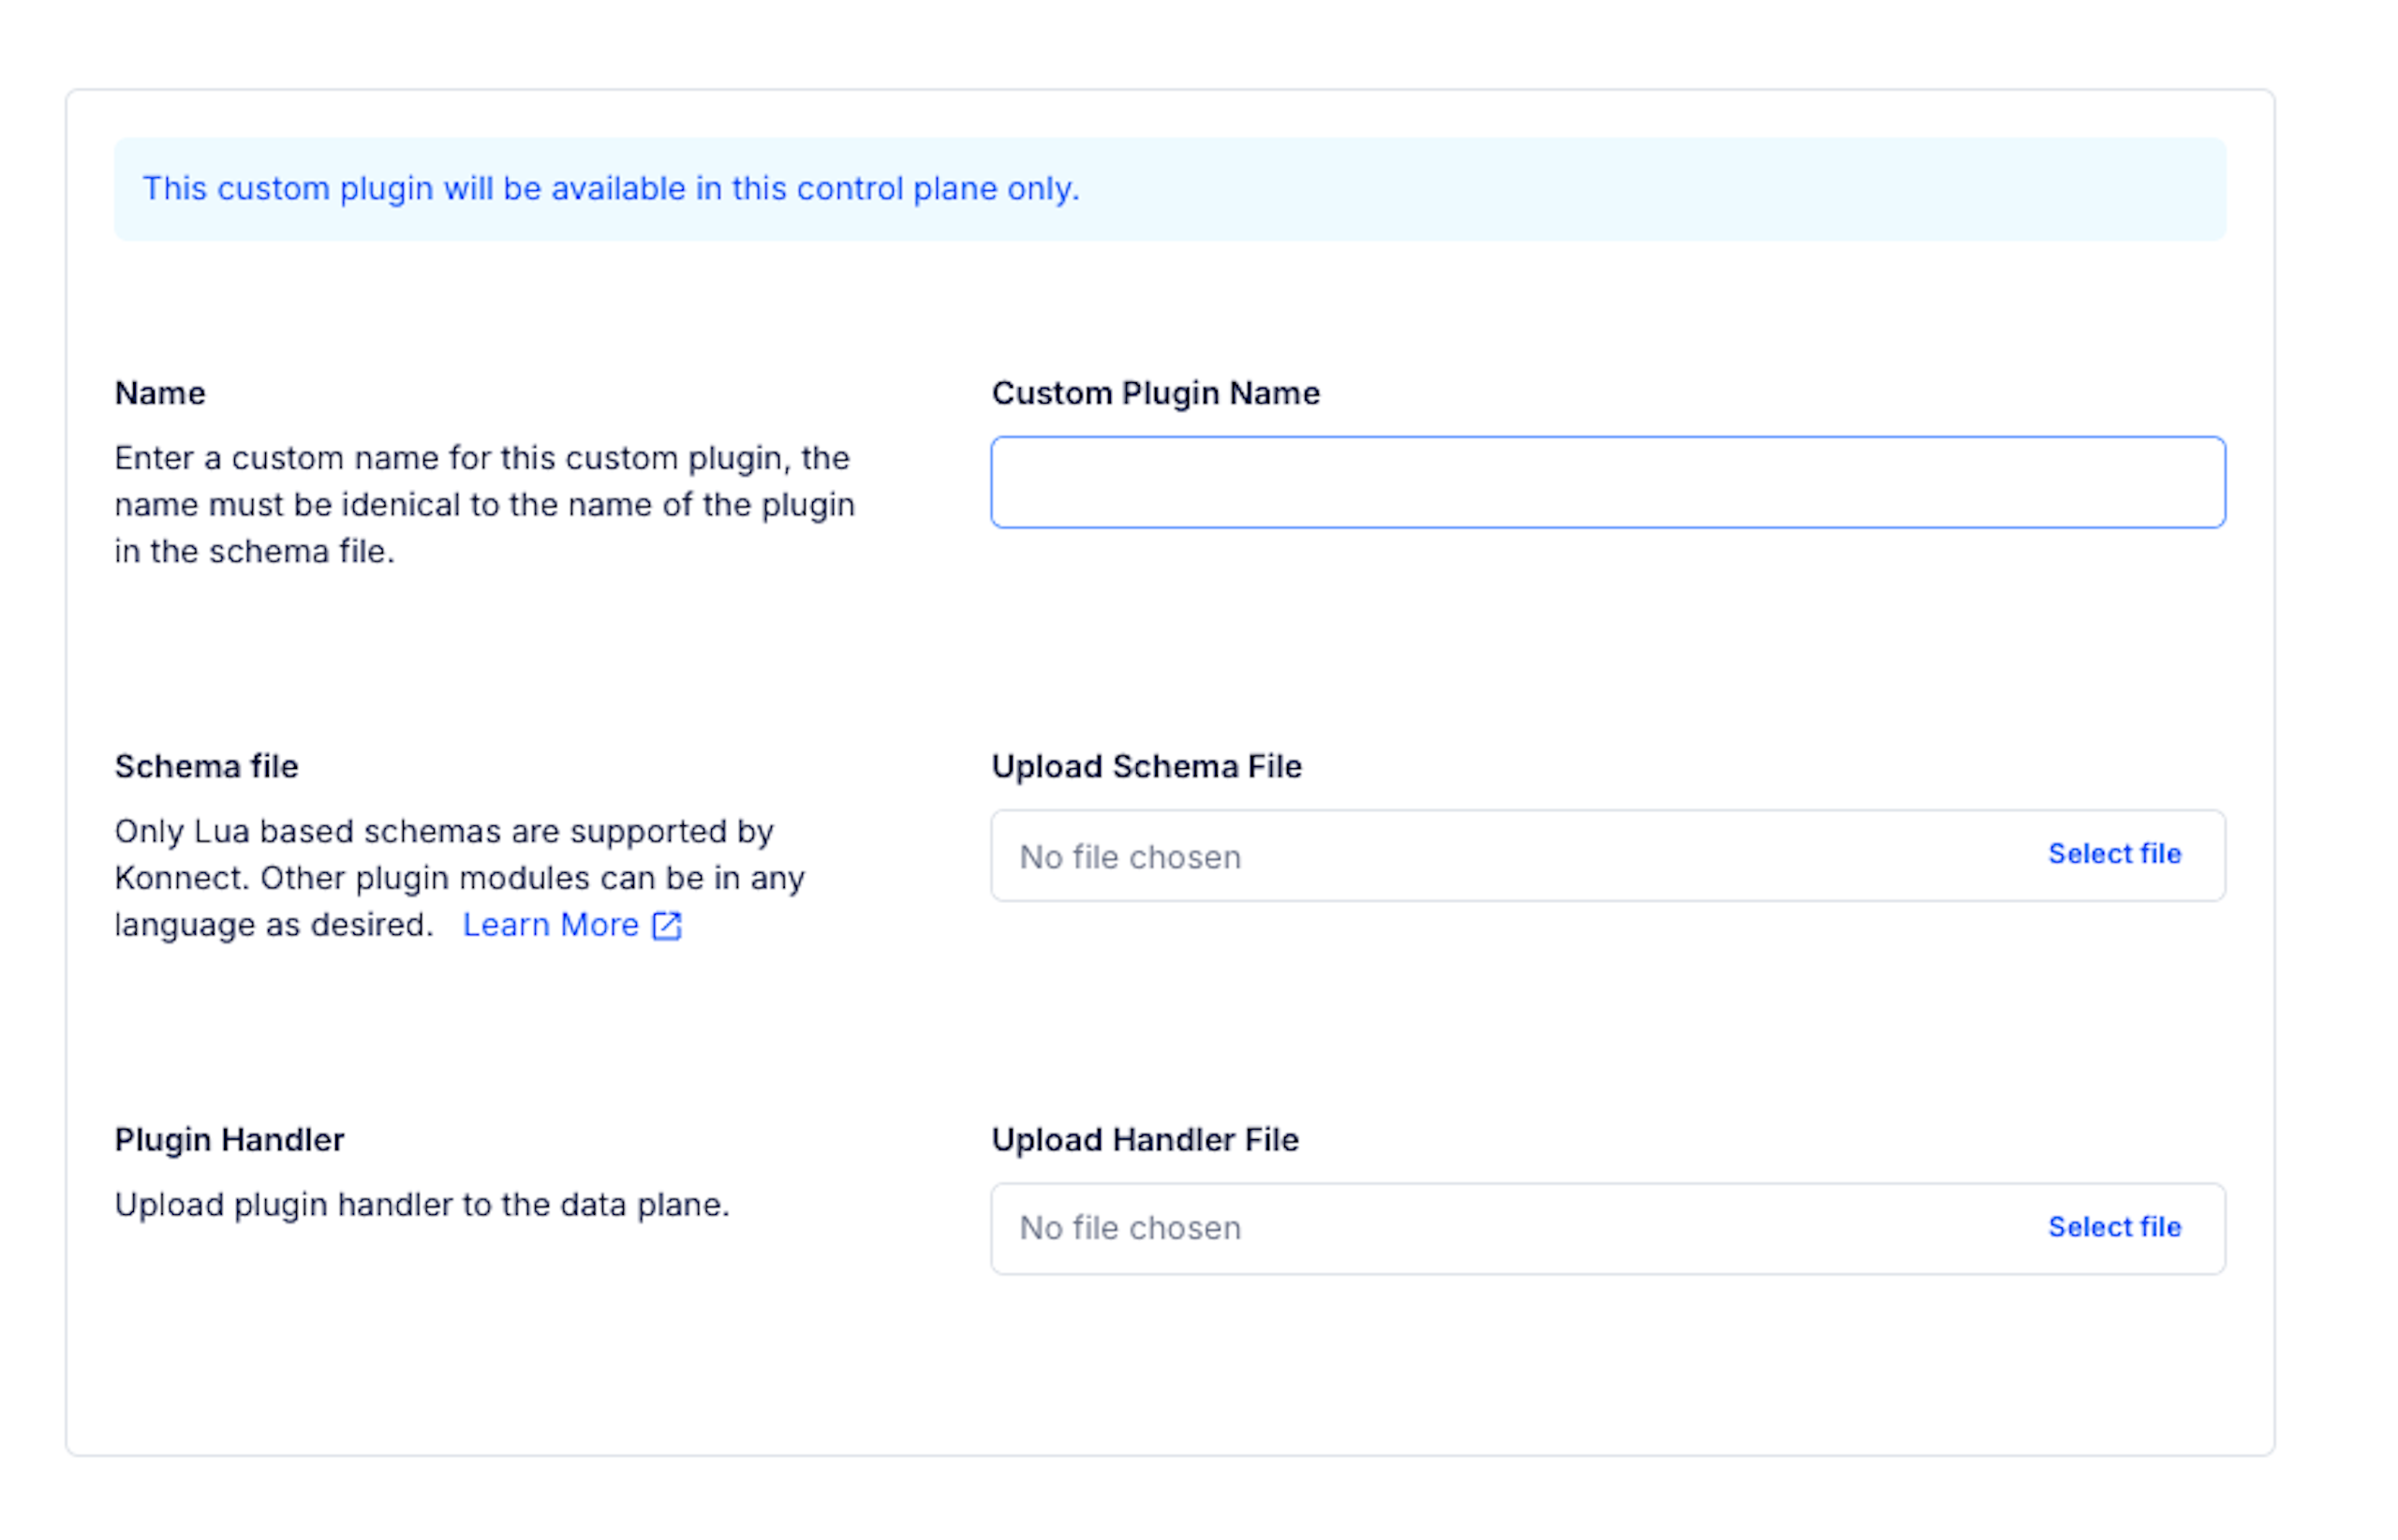Screen dimensions: 2398x1540
Task: Click external-link icon beside Learn More
Action: (667, 926)
